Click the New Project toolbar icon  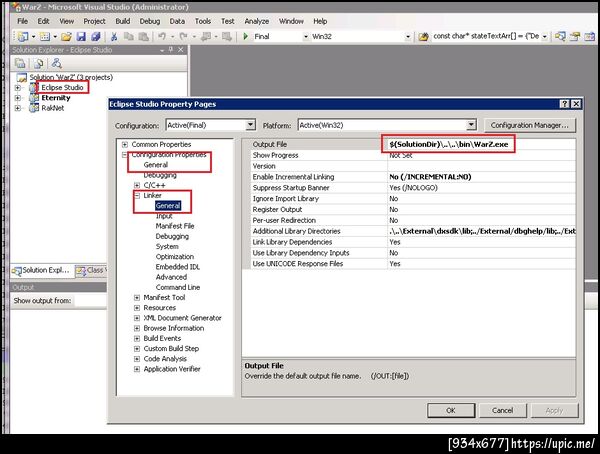(x=23, y=37)
